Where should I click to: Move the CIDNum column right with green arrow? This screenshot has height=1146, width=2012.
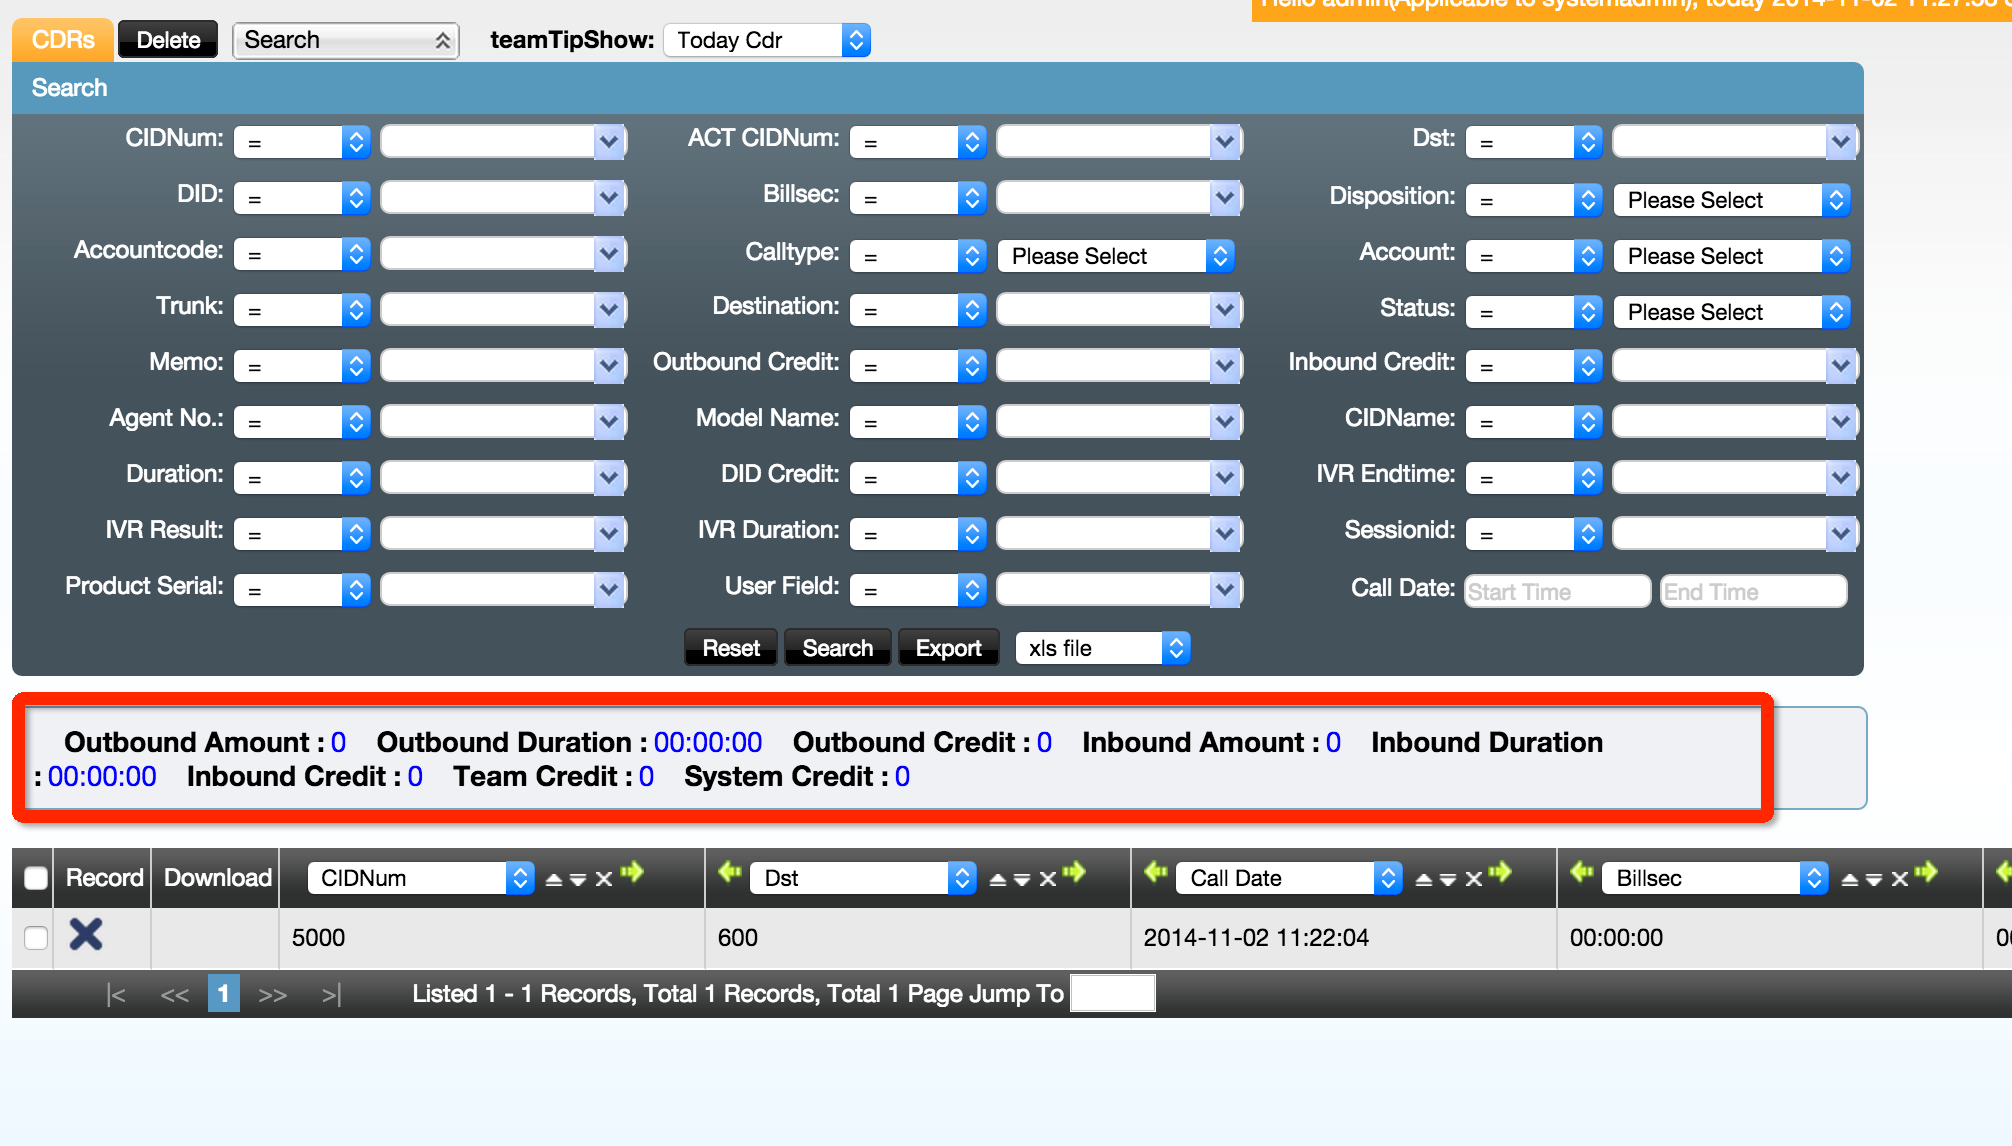pyautogui.click(x=632, y=874)
